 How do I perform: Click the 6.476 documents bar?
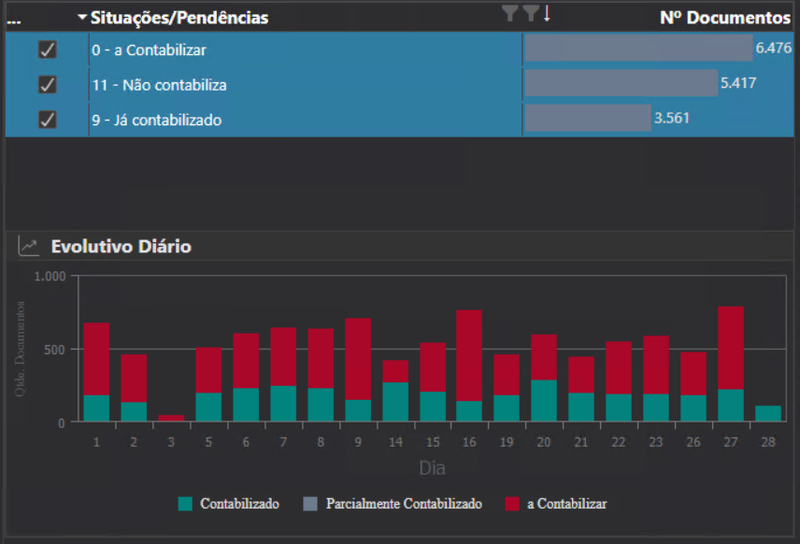pos(639,48)
